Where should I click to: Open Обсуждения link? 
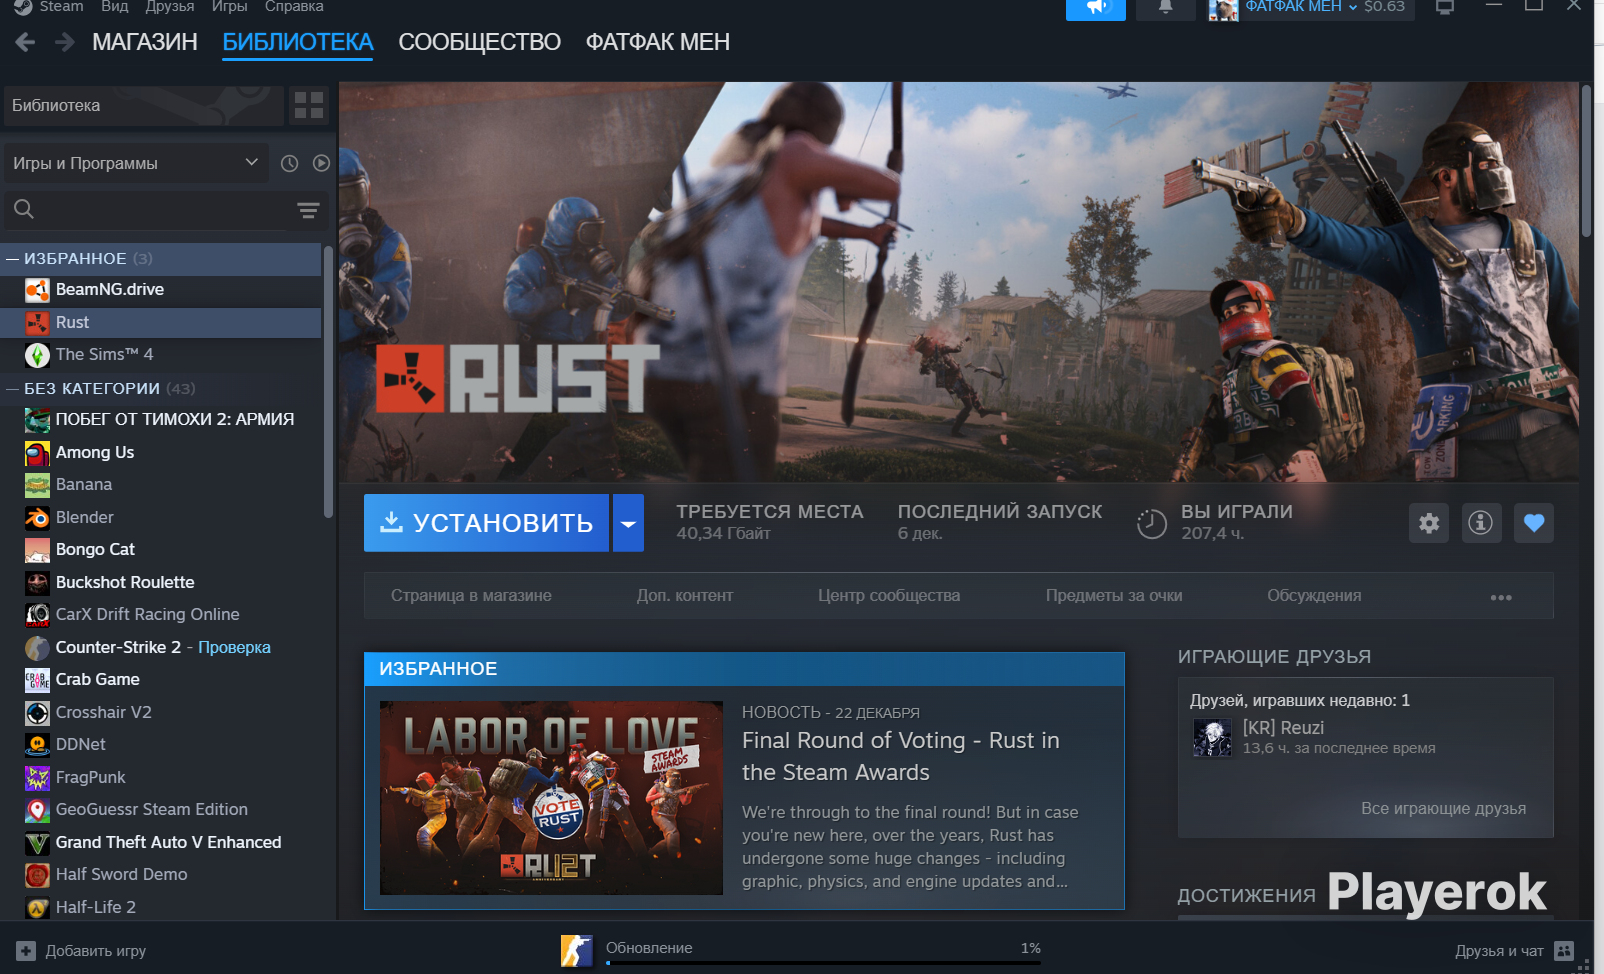point(1314,596)
